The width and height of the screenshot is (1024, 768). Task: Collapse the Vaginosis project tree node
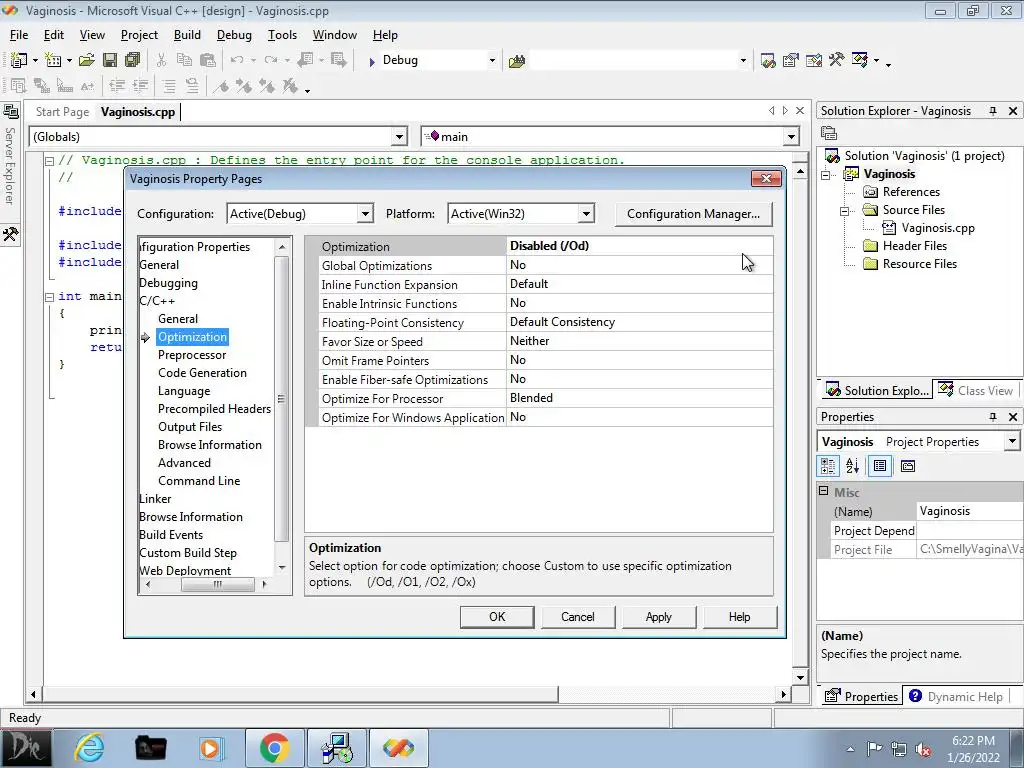click(x=825, y=175)
